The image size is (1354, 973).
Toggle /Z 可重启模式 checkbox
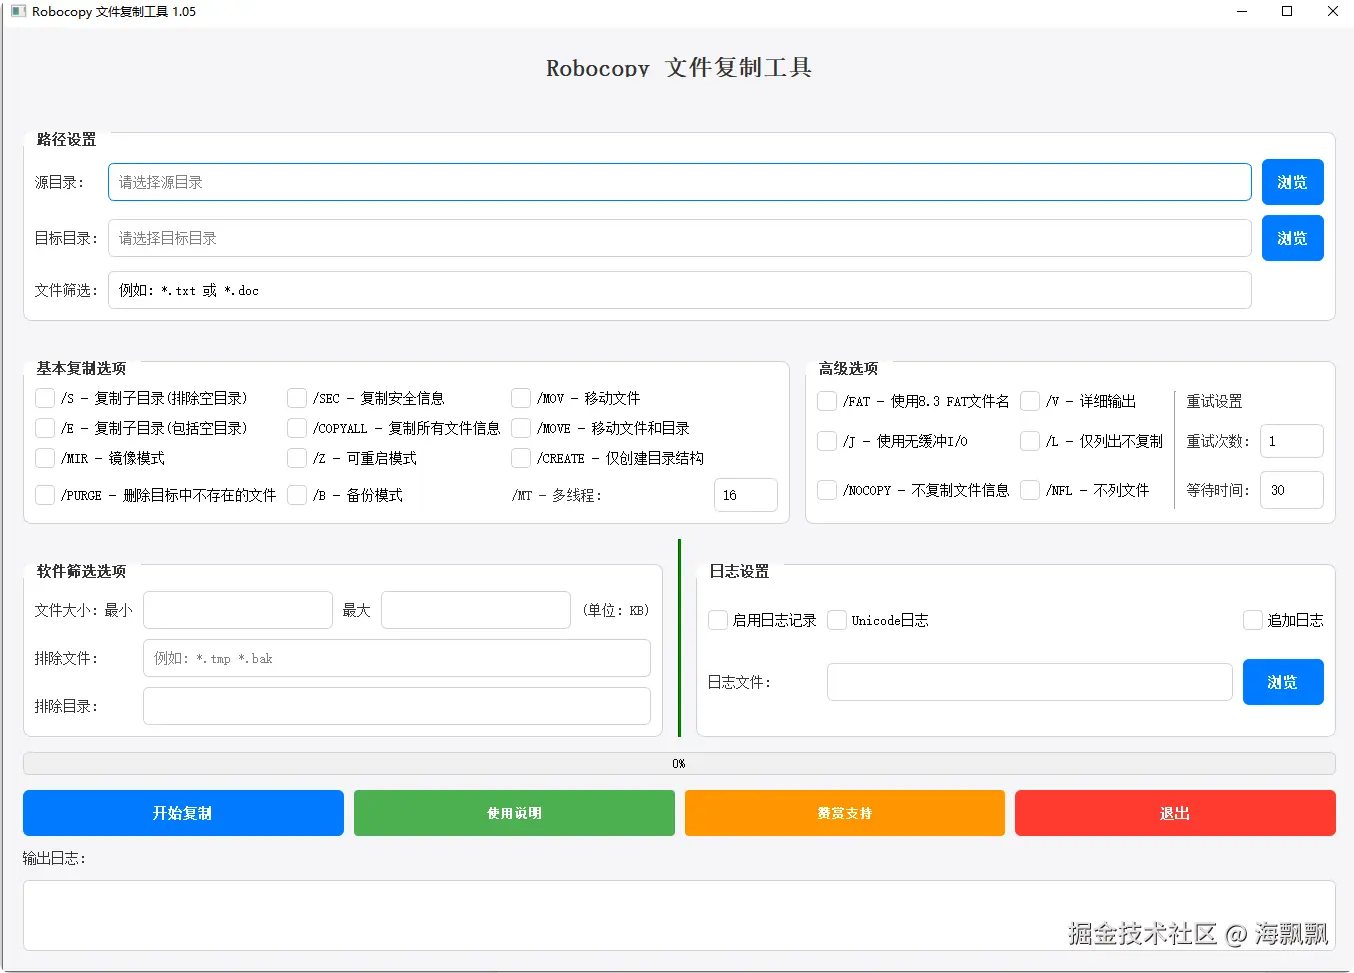click(x=297, y=458)
